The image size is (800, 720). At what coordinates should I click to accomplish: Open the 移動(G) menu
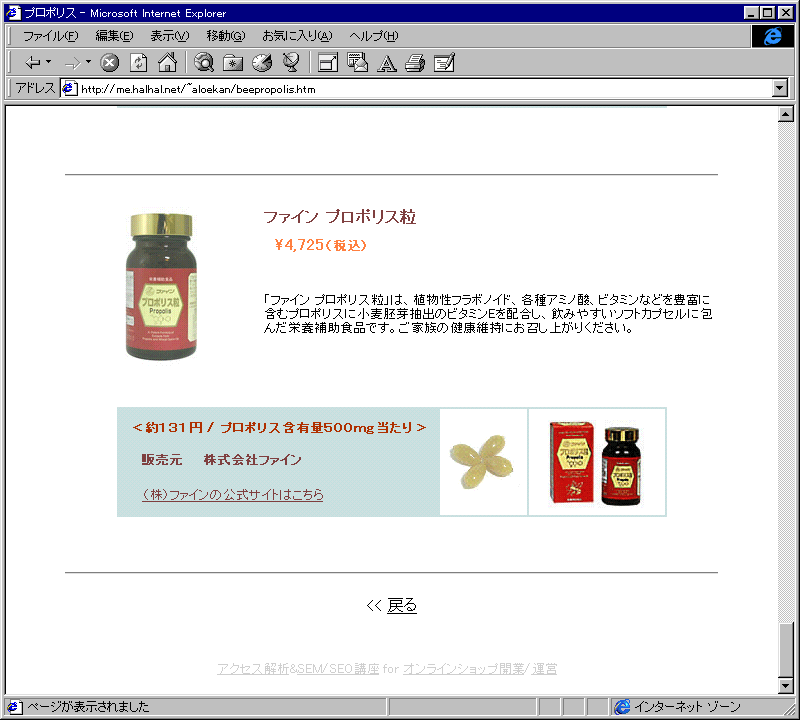tap(226, 36)
